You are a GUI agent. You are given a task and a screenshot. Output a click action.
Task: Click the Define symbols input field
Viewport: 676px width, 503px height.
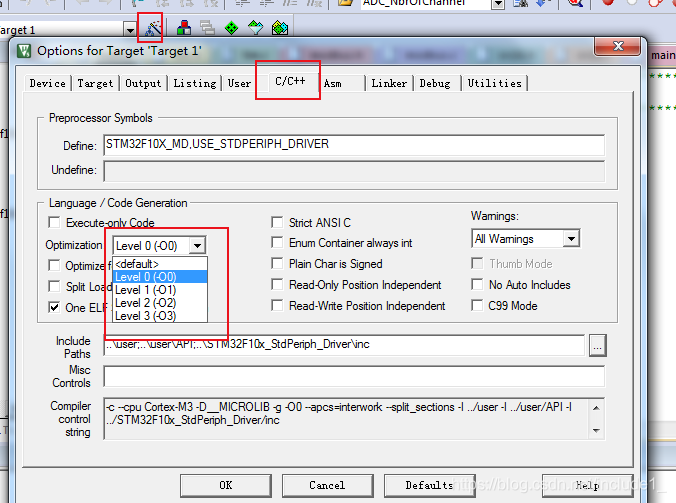[x=354, y=145]
